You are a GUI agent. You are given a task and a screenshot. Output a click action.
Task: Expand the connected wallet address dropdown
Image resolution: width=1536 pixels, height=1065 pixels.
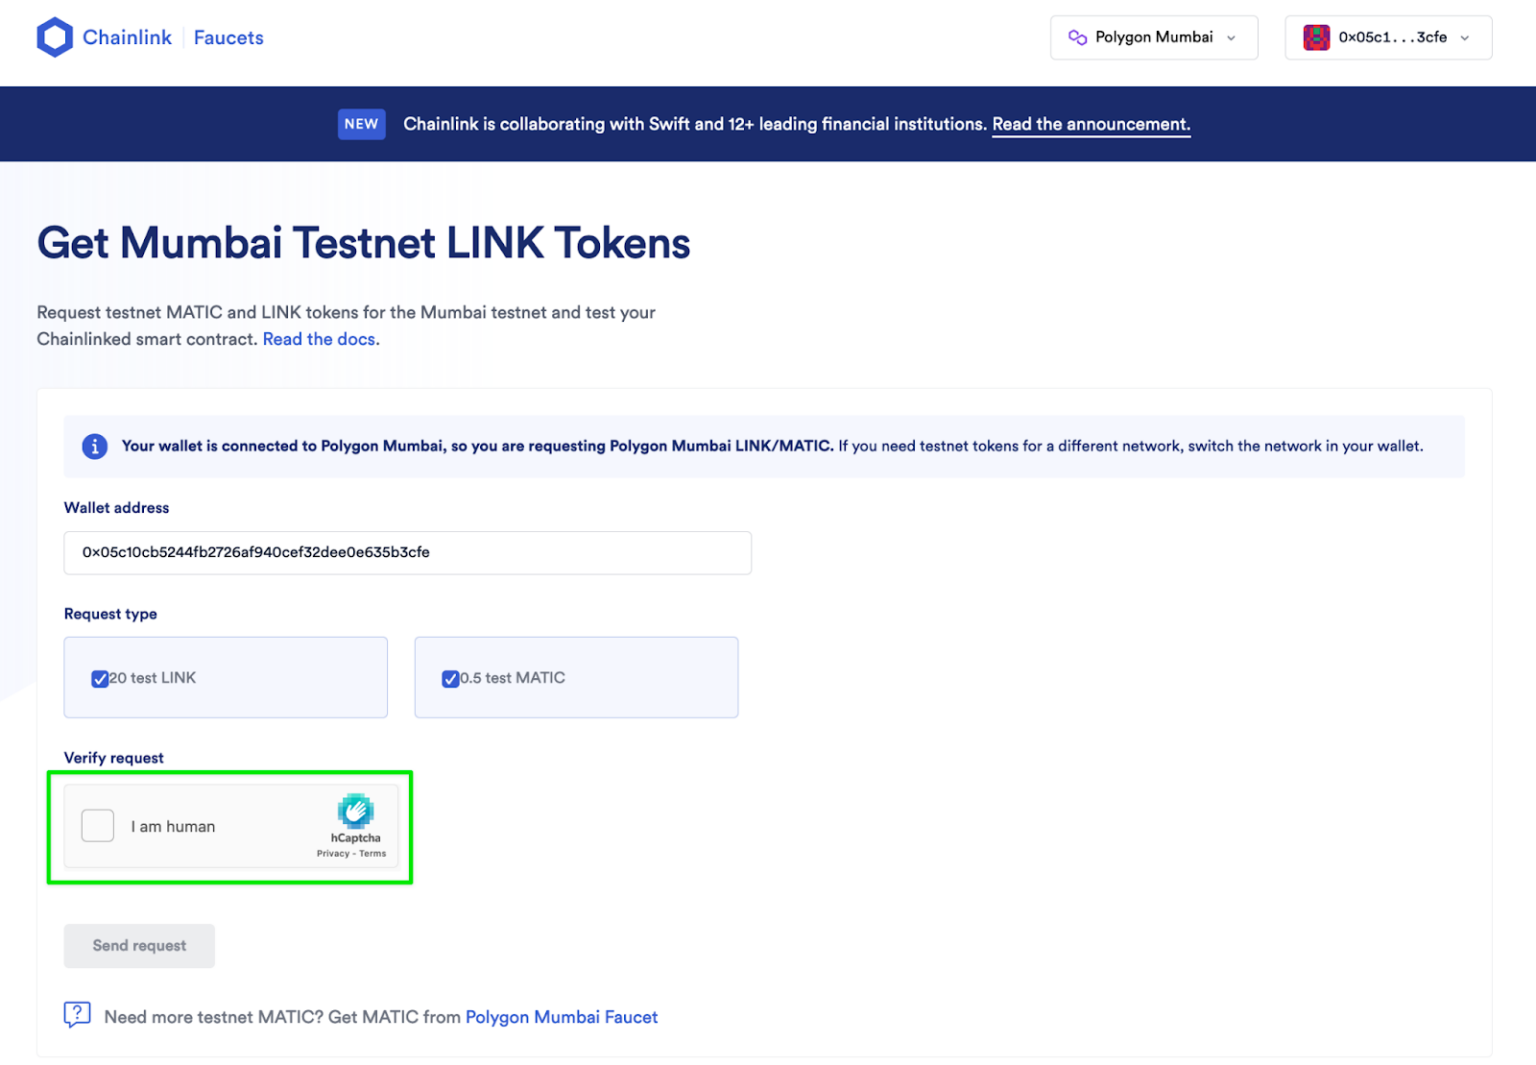pyautogui.click(x=1388, y=37)
